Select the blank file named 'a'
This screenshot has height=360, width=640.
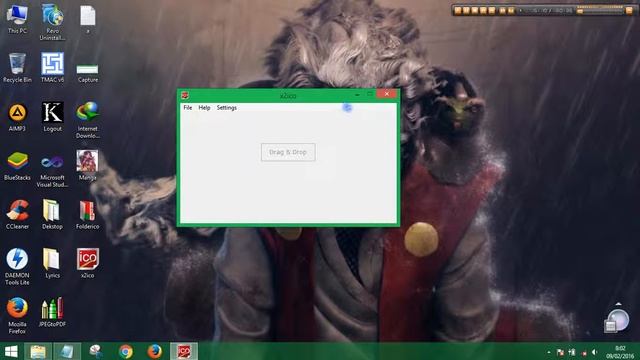pyautogui.click(x=88, y=19)
